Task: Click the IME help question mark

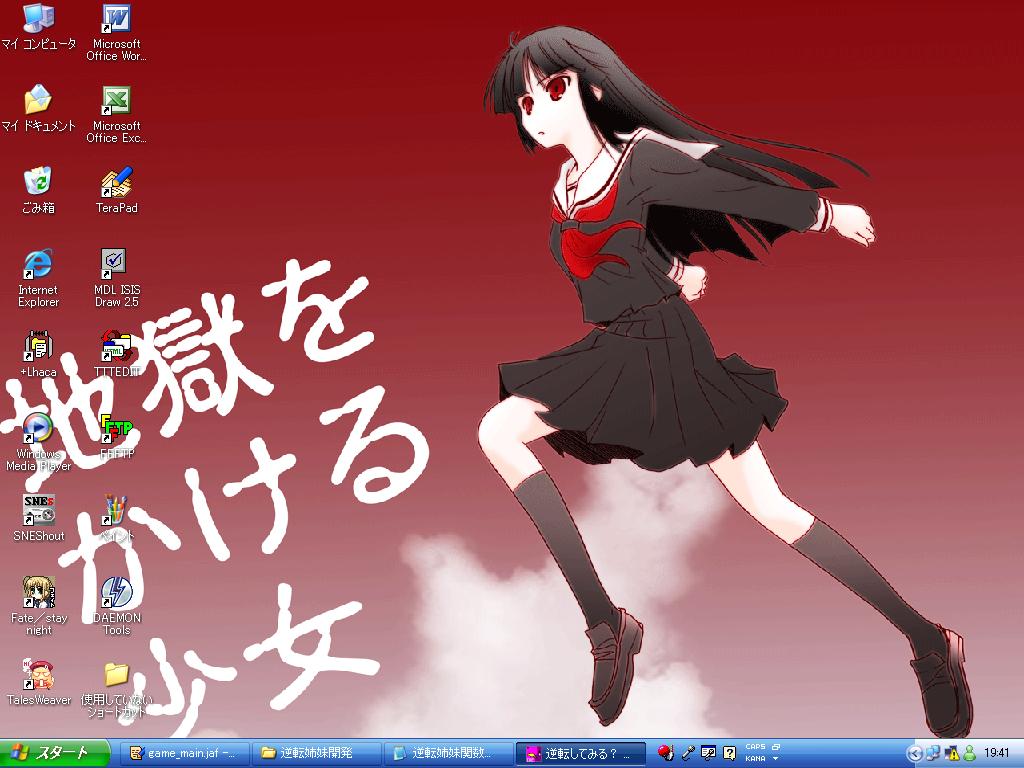Action: [x=729, y=753]
